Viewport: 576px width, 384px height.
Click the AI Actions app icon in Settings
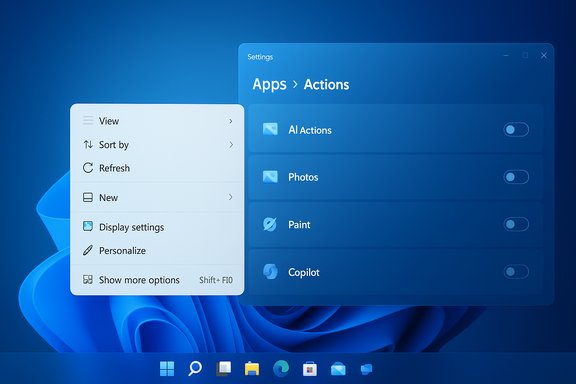coord(270,129)
